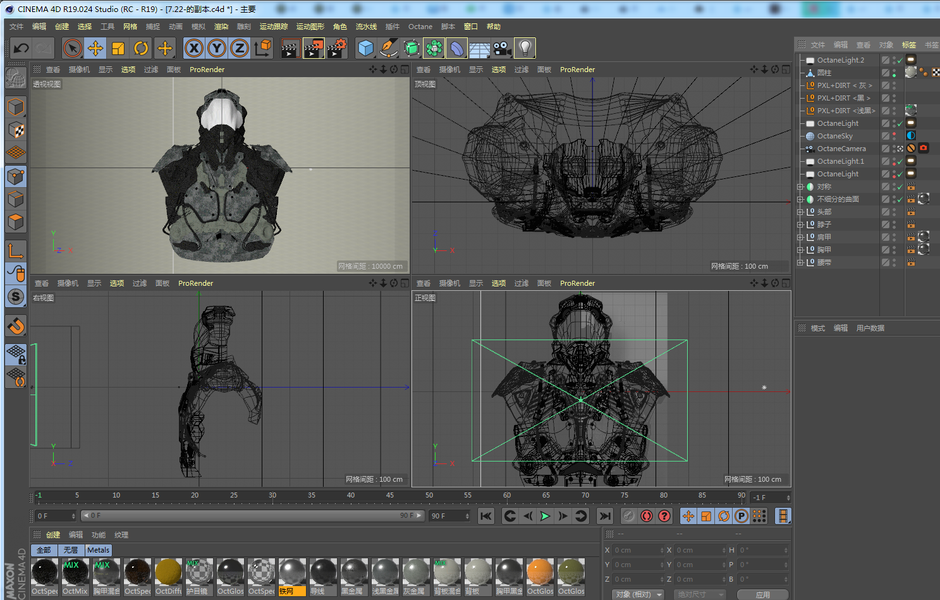Click the 应用 apply button

pos(763,594)
